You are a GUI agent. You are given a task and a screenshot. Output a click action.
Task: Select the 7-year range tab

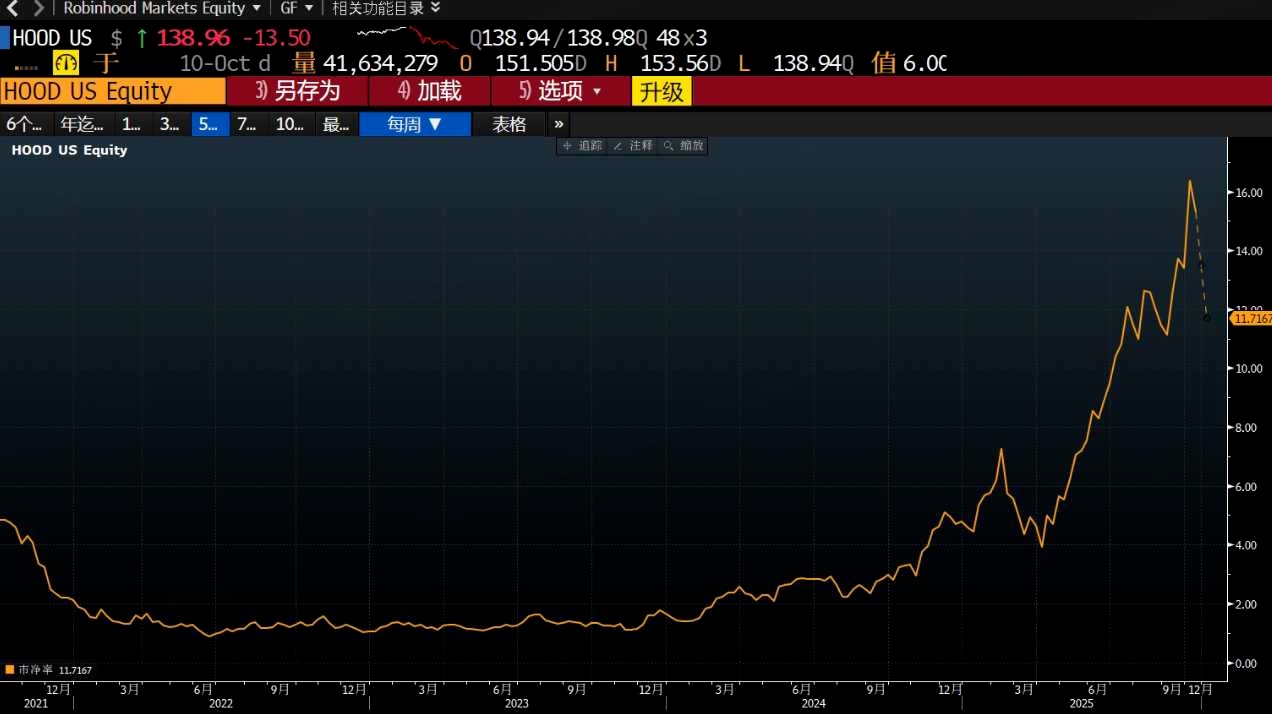click(247, 124)
